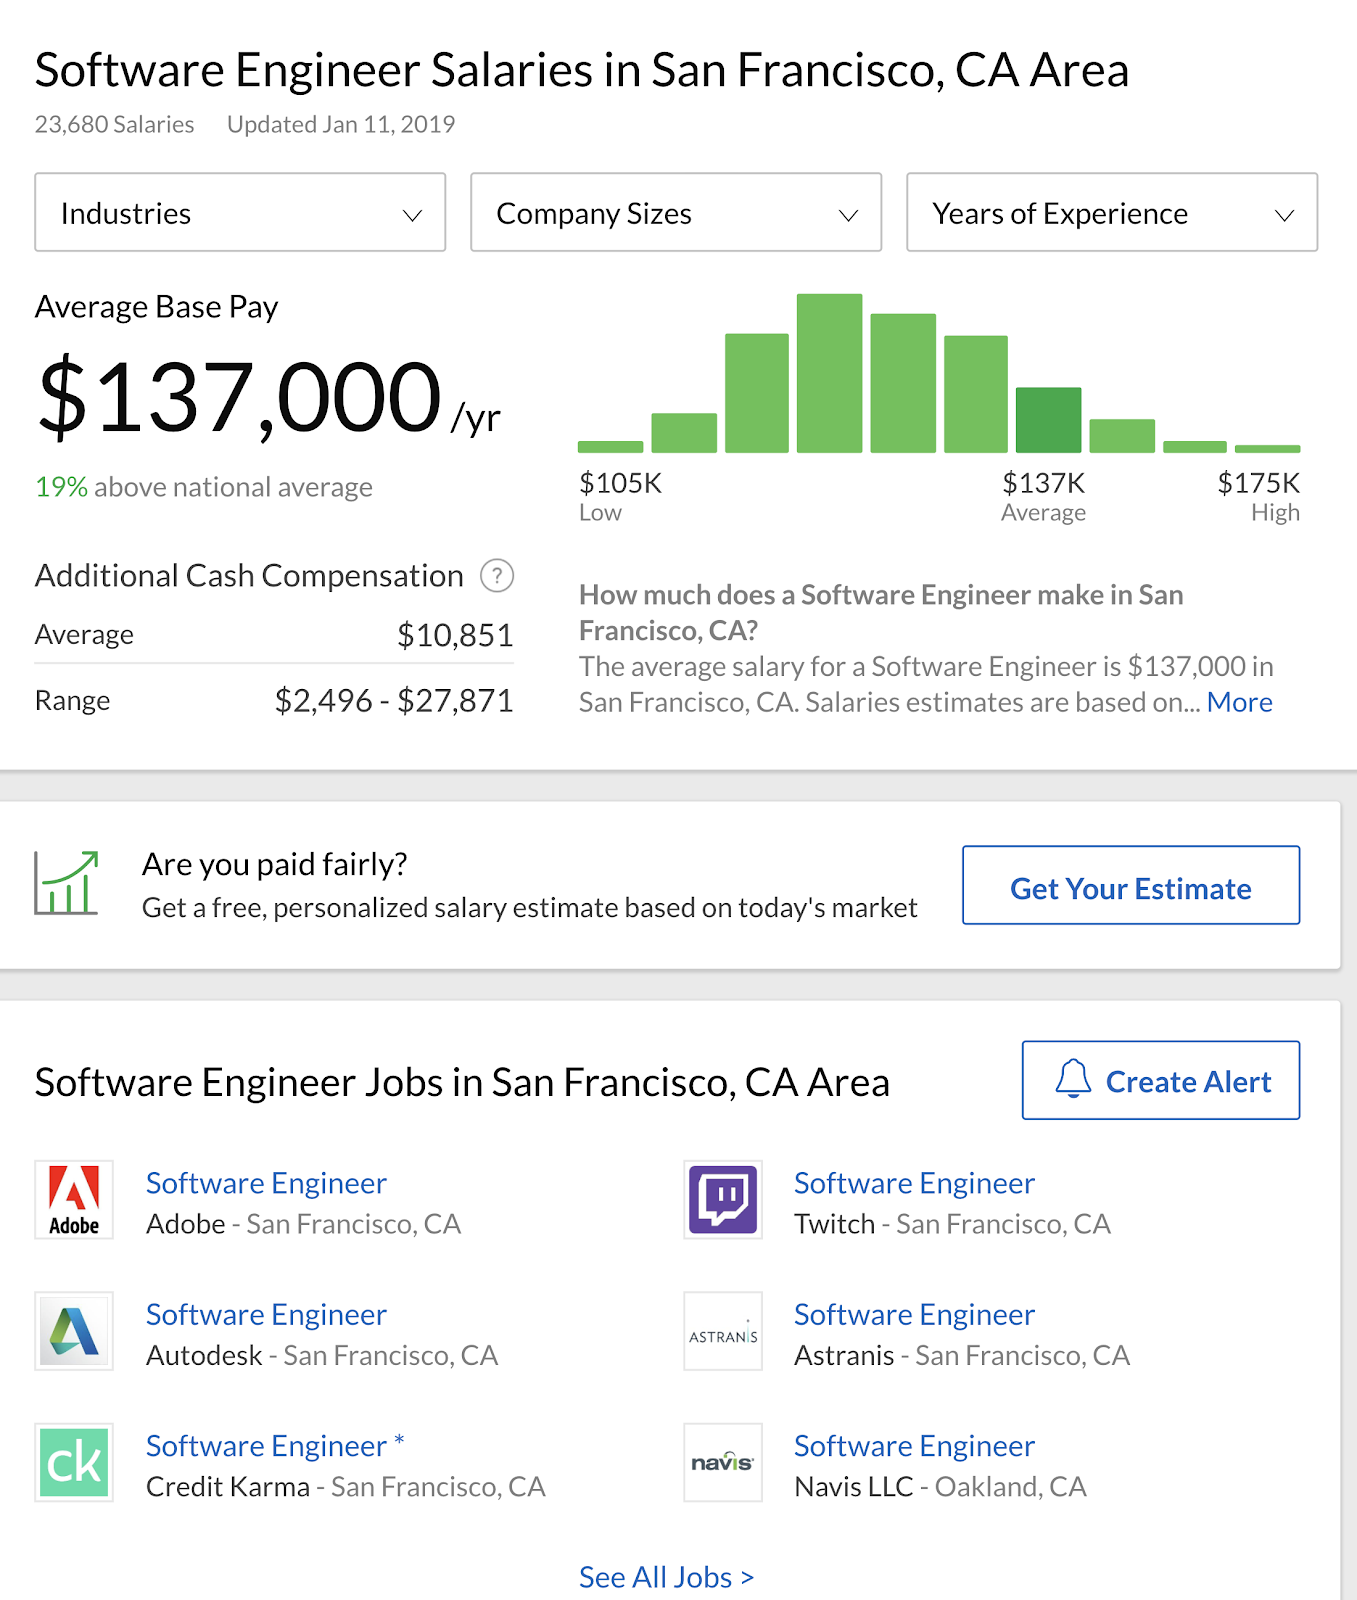Click the Create Alert button
This screenshot has width=1357, height=1600.
[1161, 1080]
